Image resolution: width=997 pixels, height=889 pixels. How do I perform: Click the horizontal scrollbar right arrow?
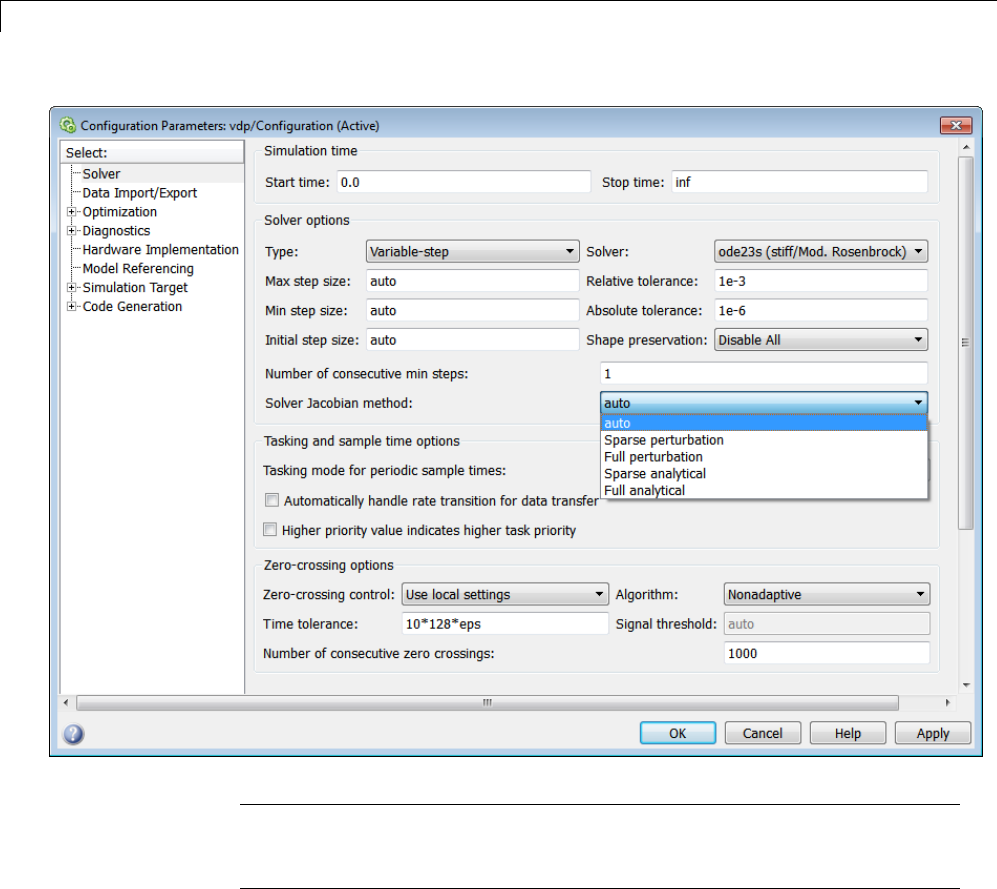pyautogui.click(x=947, y=703)
